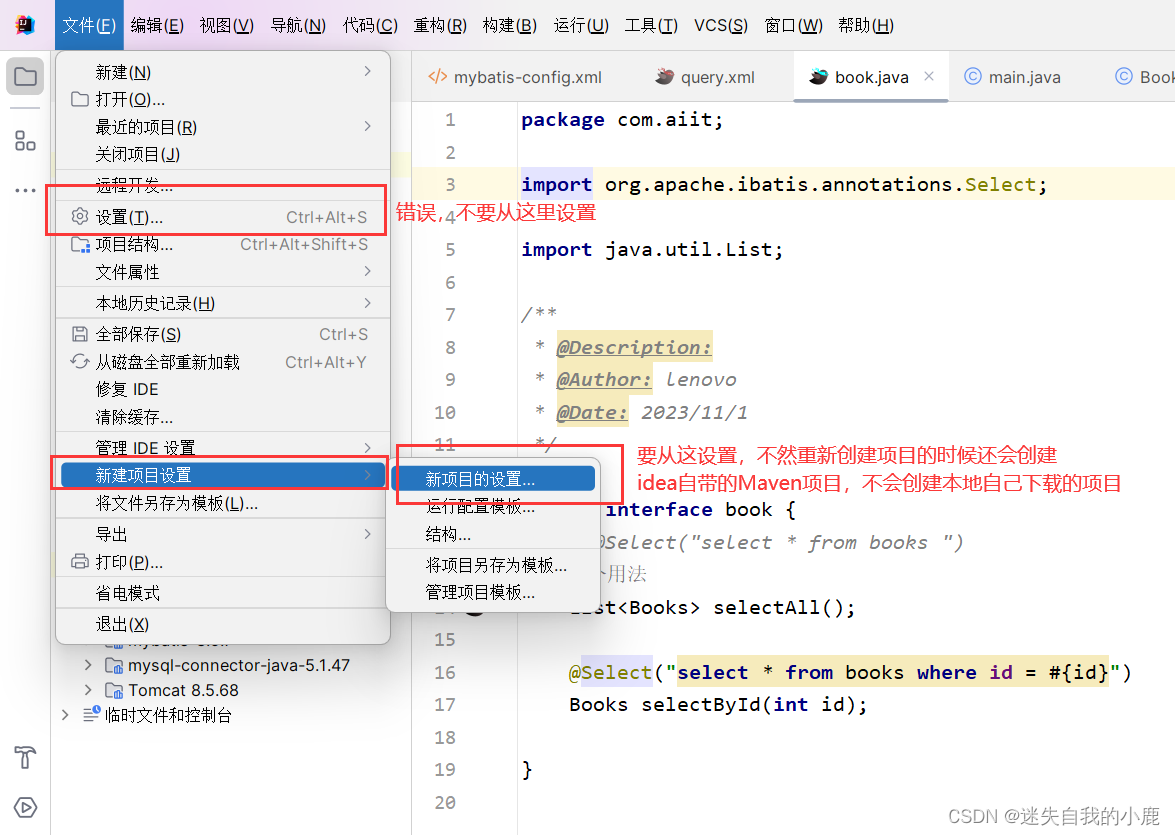Click the MyBatis bird icon on query.xml tab
Screen dimensions: 1175x835
pyautogui.click(x=665, y=76)
